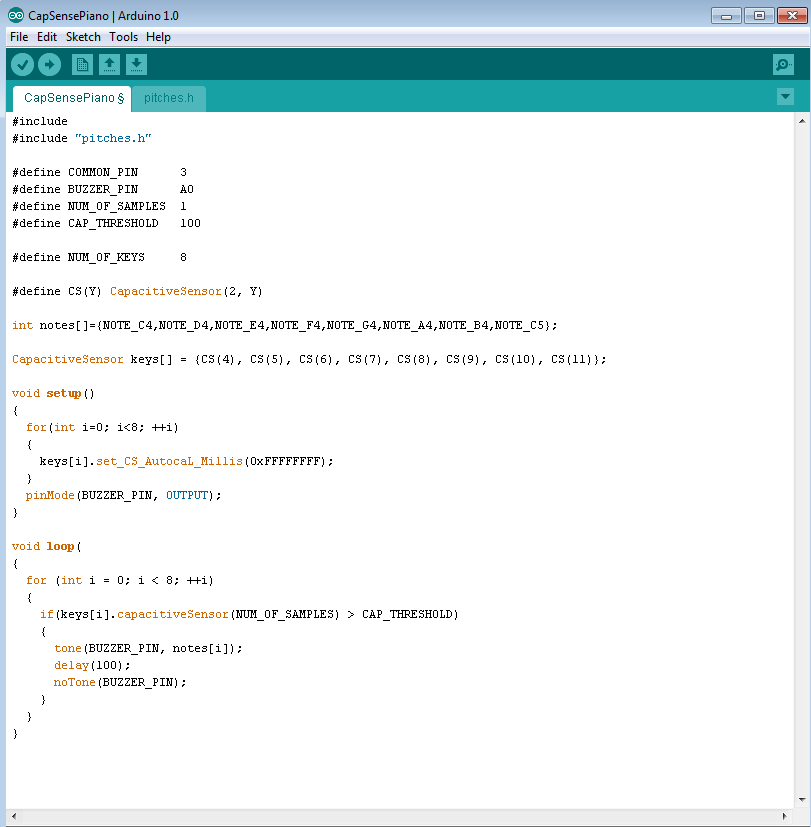The image size is (811, 827).
Task: Click the vertical scrollbar up arrow
Action: click(x=802, y=121)
